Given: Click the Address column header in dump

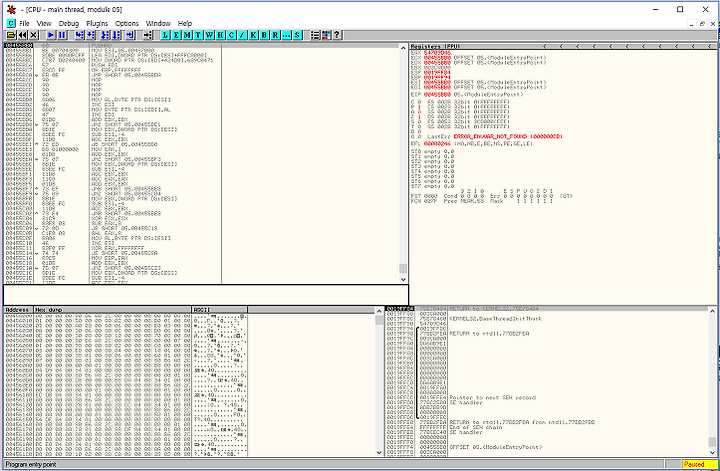Looking at the screenshot, I should tap(19, 310).
